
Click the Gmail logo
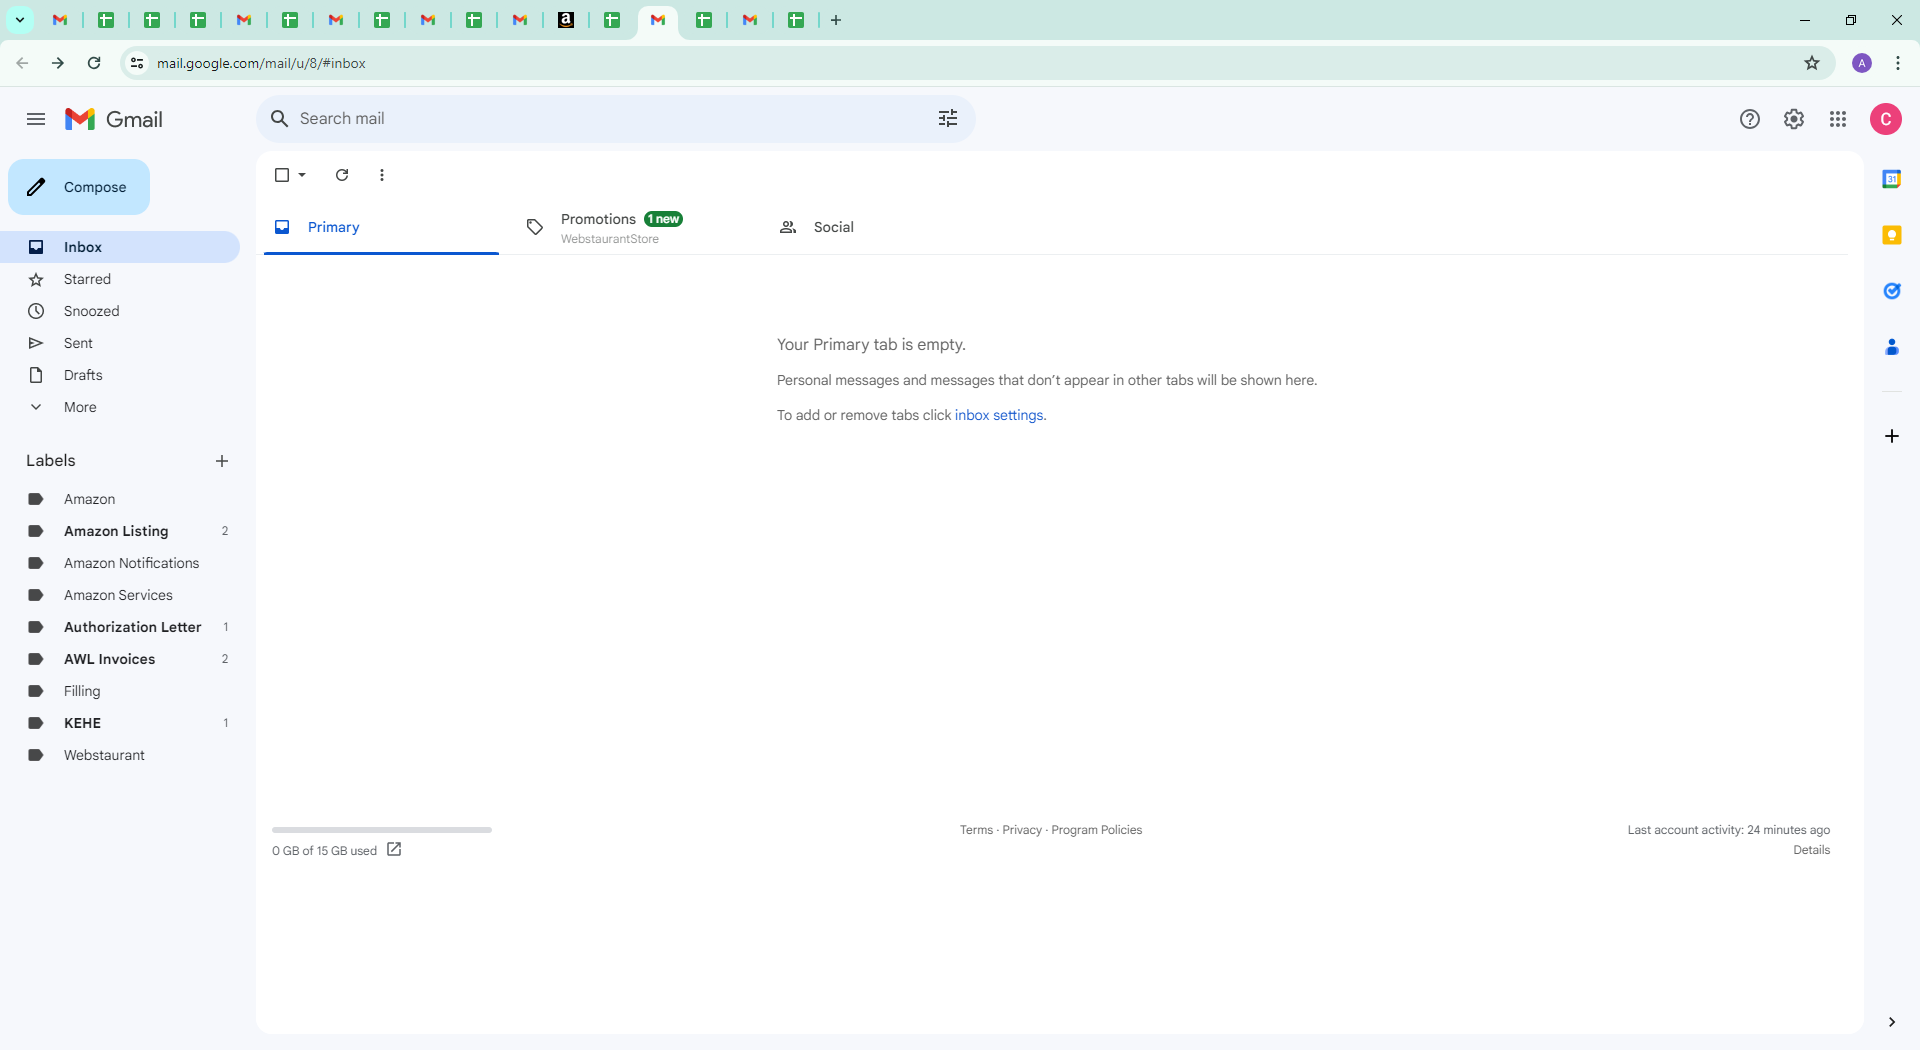point(114,119)
